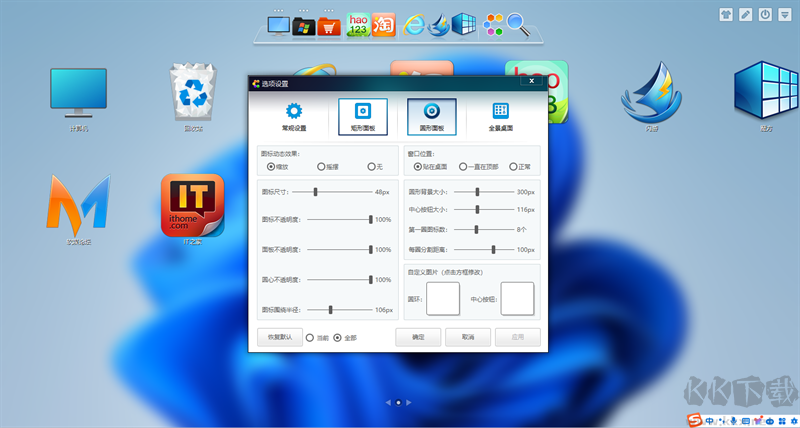Click the soft keyboard icon in Sogou bar
800x428 pixels.
pyautogui.click(x=746, y=421)
